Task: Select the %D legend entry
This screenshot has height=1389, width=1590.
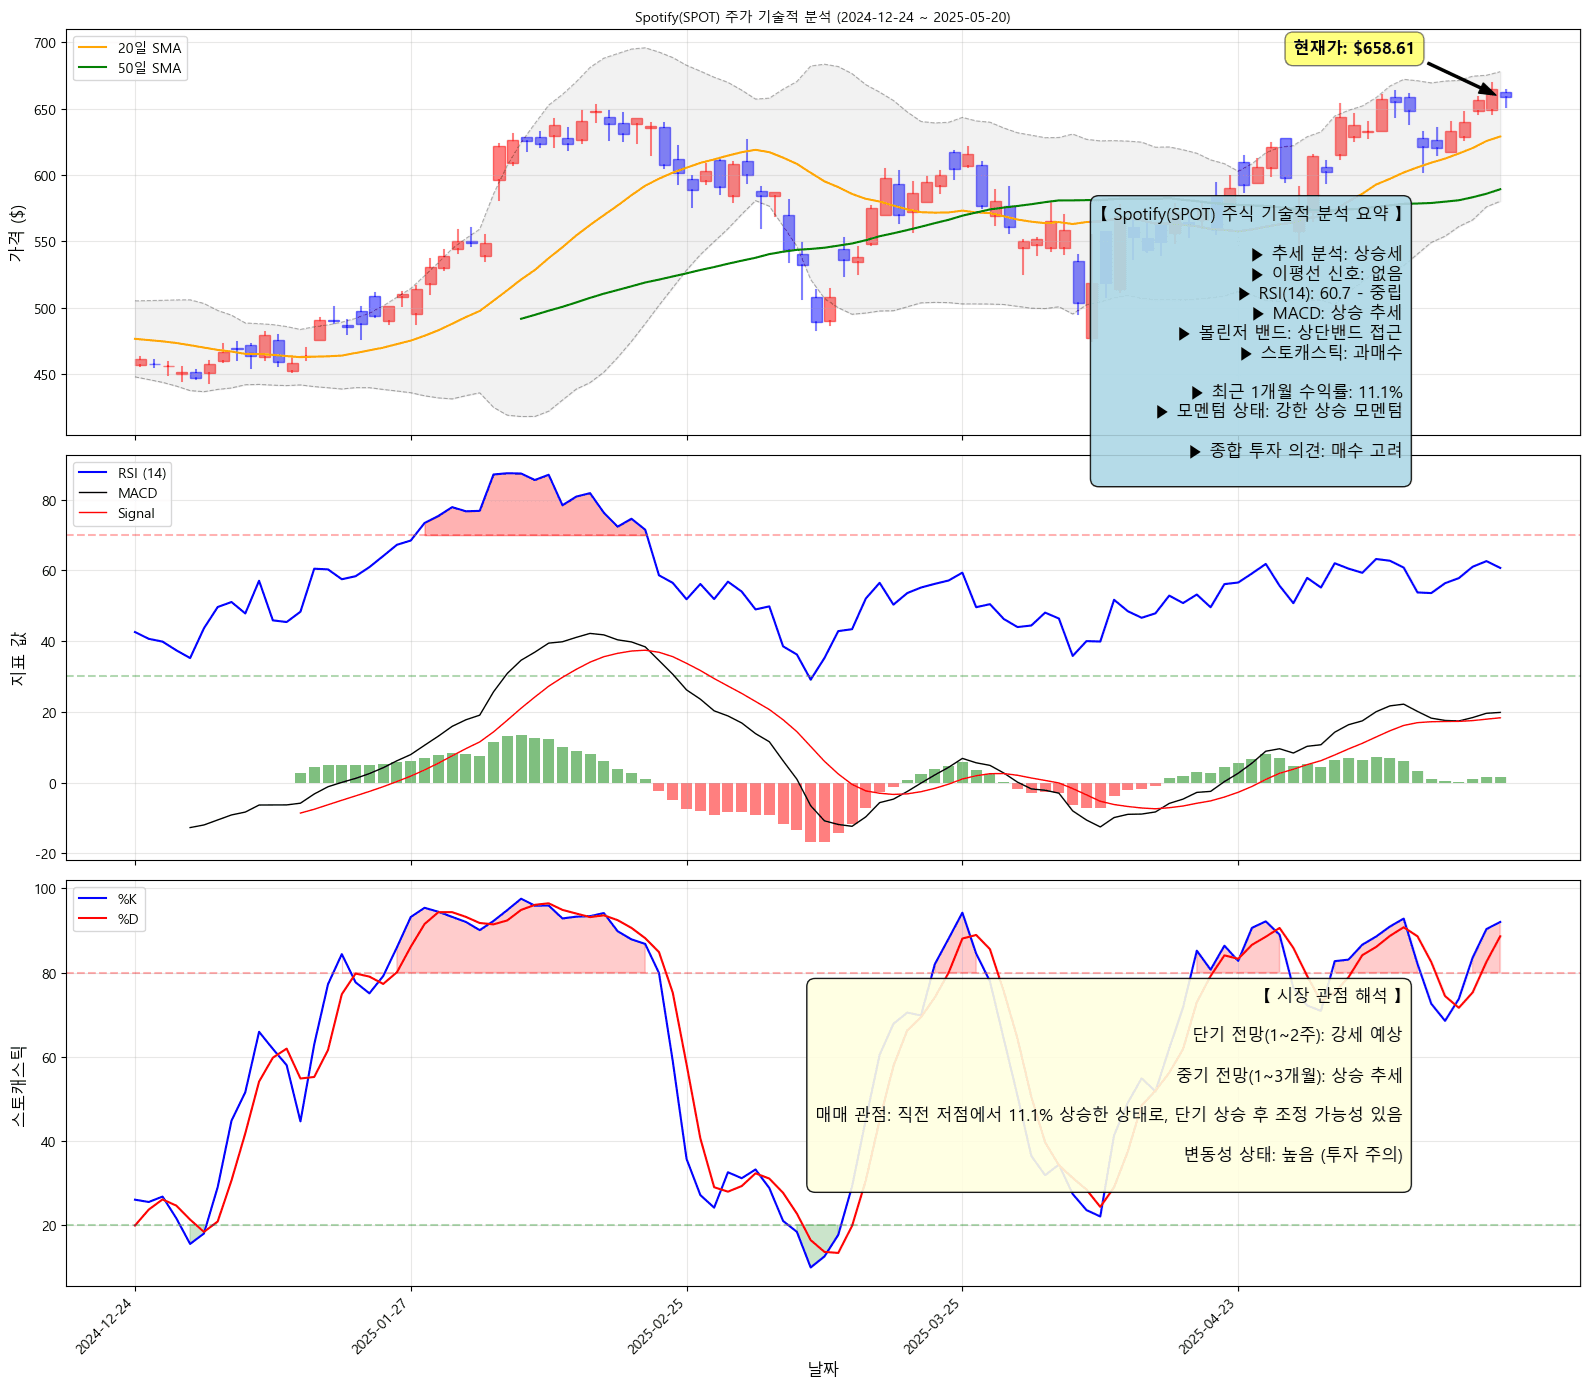Action: point(108,919)
